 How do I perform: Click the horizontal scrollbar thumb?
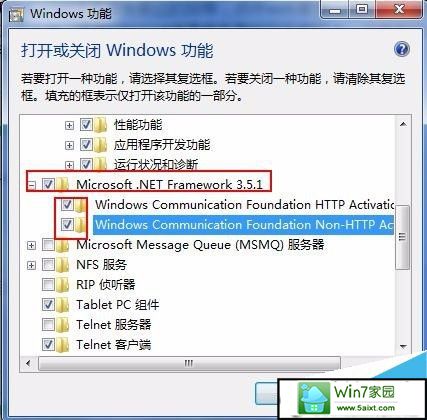tap(189, 363)
